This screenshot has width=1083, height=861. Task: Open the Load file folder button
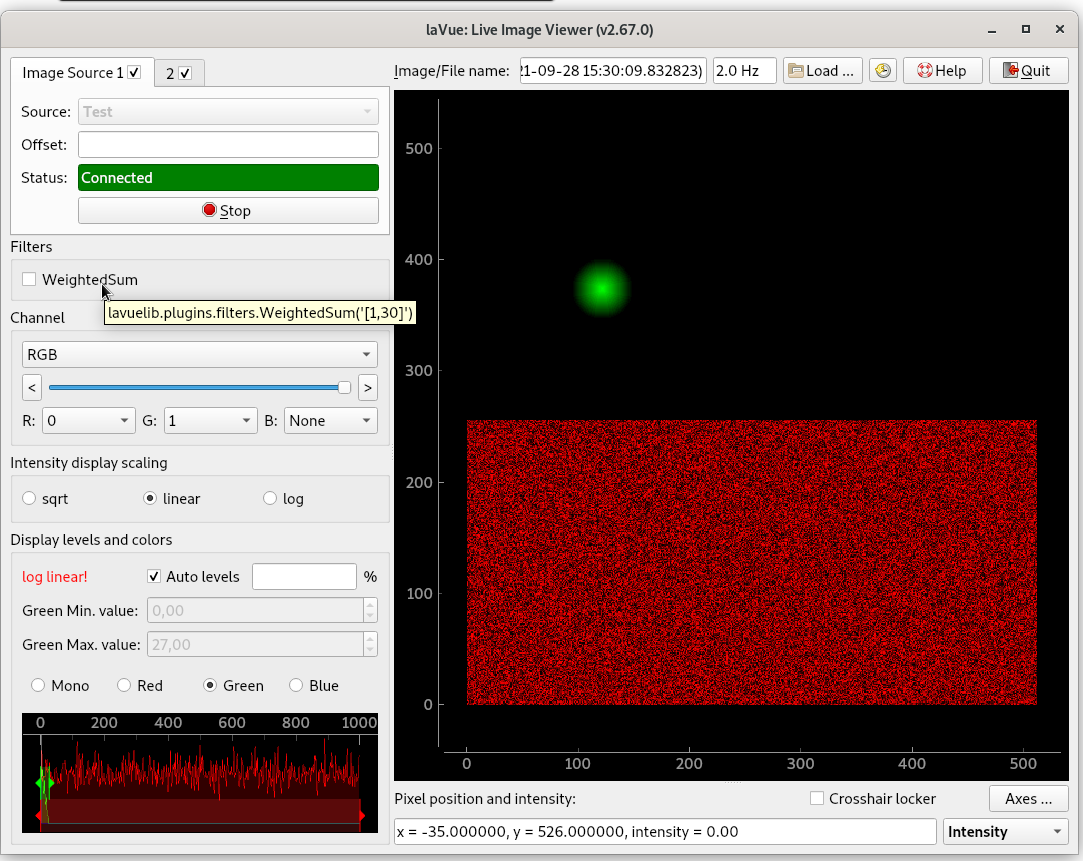[822, 71]
